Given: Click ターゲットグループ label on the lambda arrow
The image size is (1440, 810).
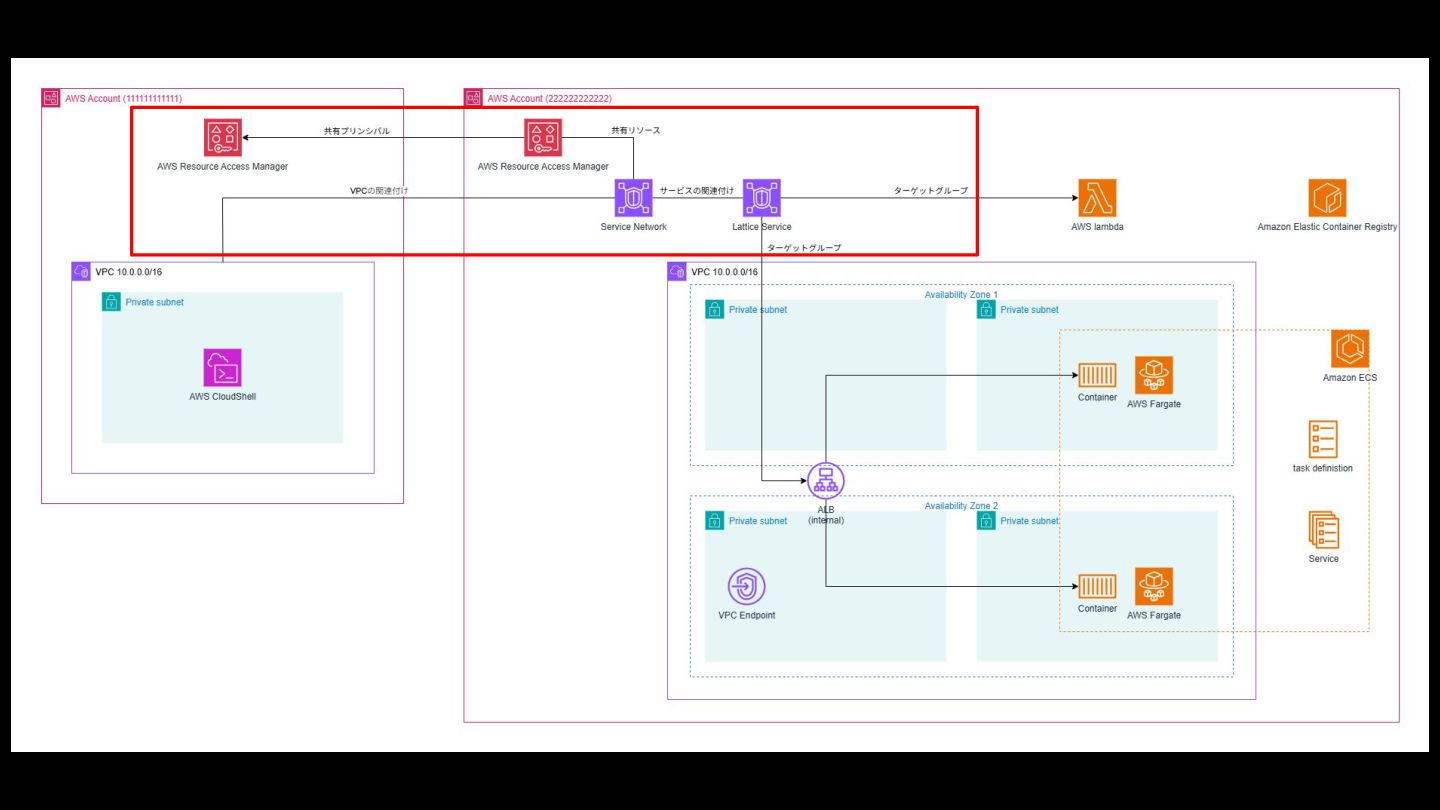Looking at the screenshot, I should pos(930,190).
